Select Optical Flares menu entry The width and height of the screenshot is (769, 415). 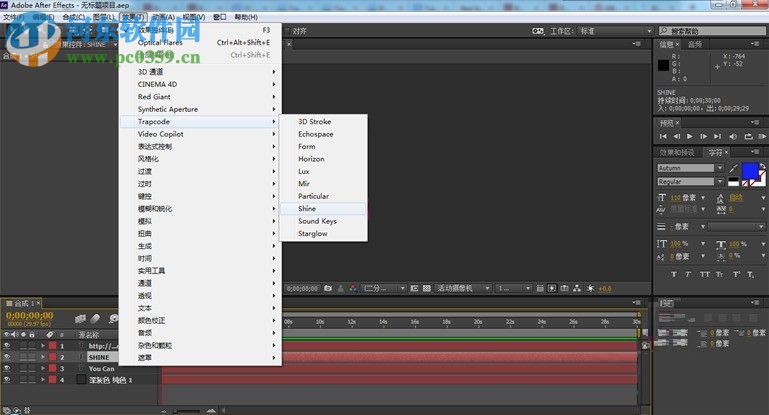click(x=200, y=43)
